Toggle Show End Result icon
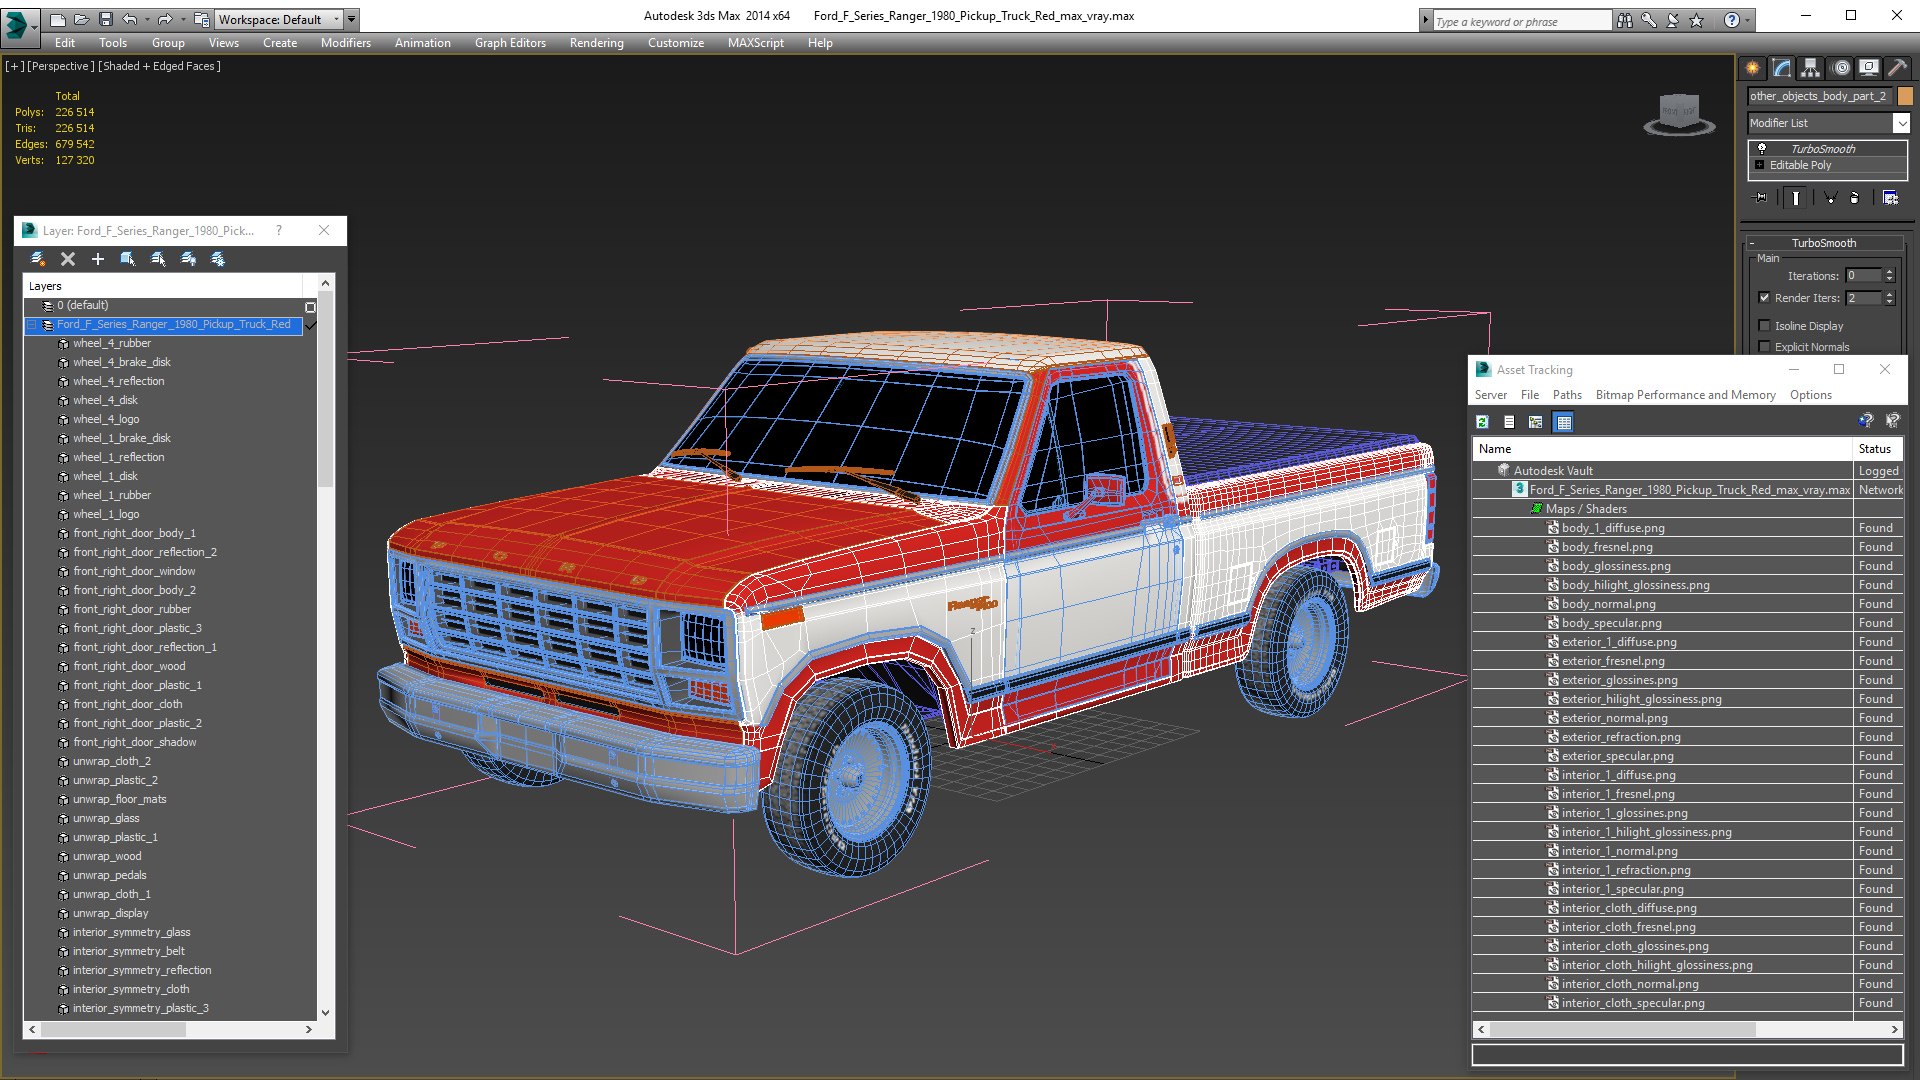This screenshot has width=1920, height=1080. (1796, 198)
